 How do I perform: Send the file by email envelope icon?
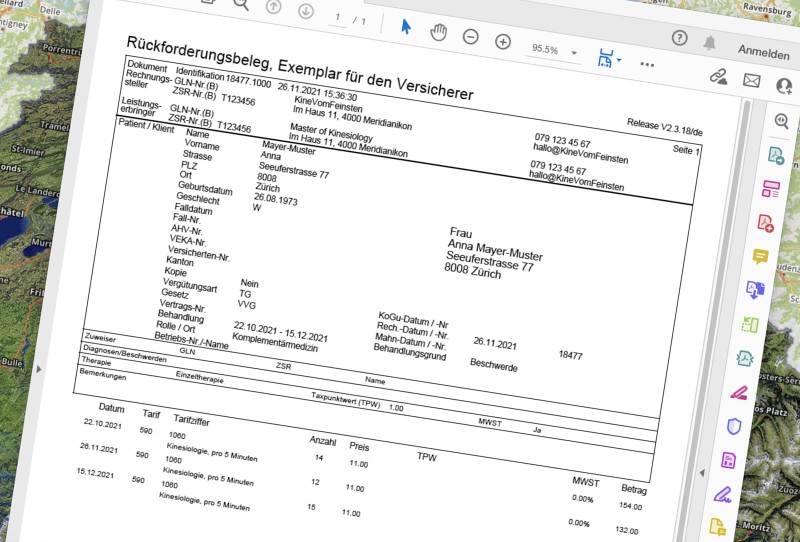pyautogui.click(x=751, y=81)
